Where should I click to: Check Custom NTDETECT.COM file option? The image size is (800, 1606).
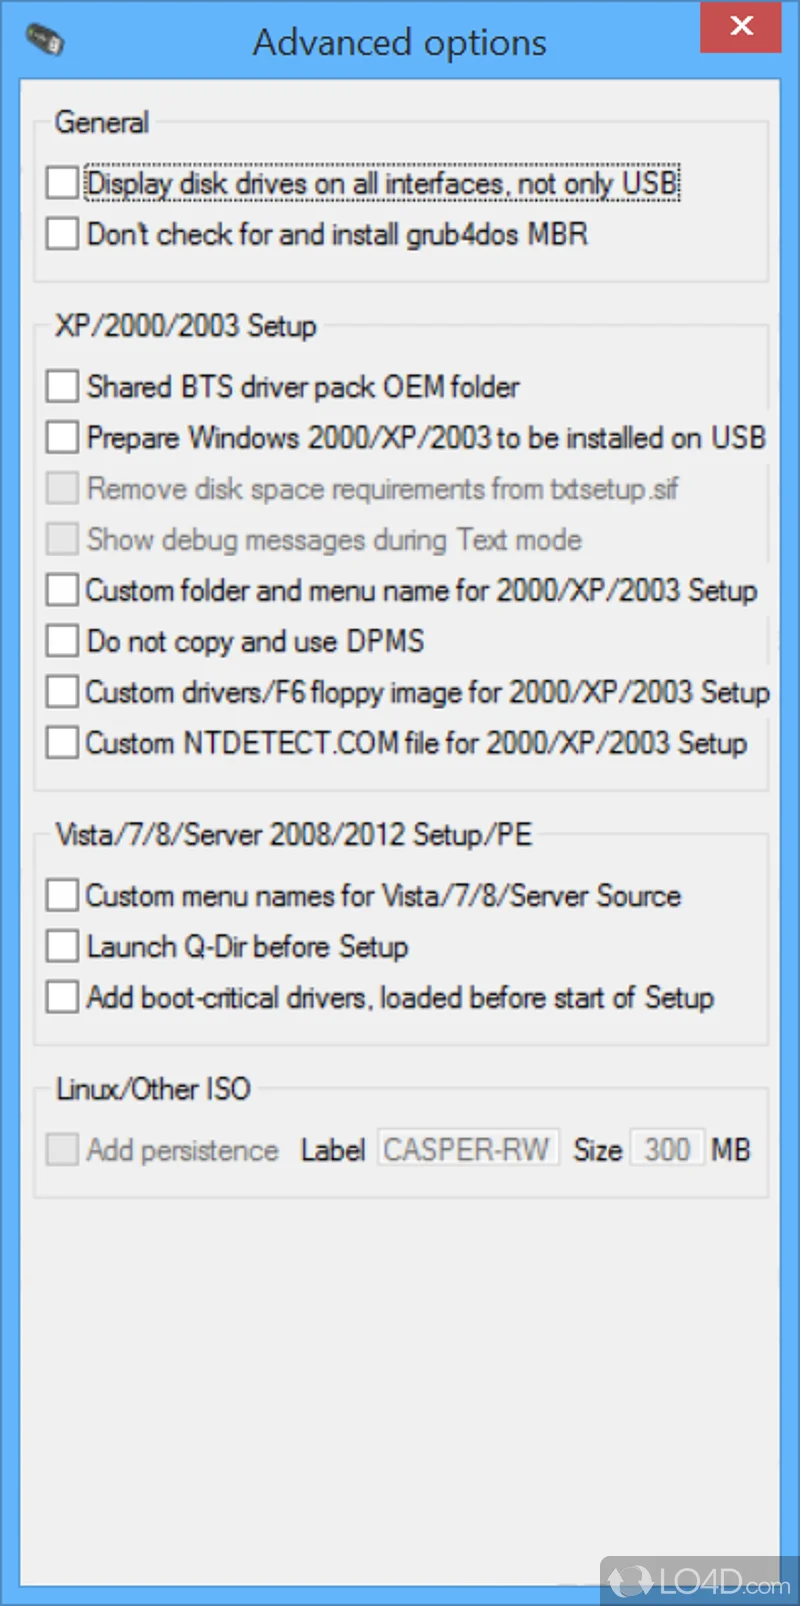coord(62,743)
